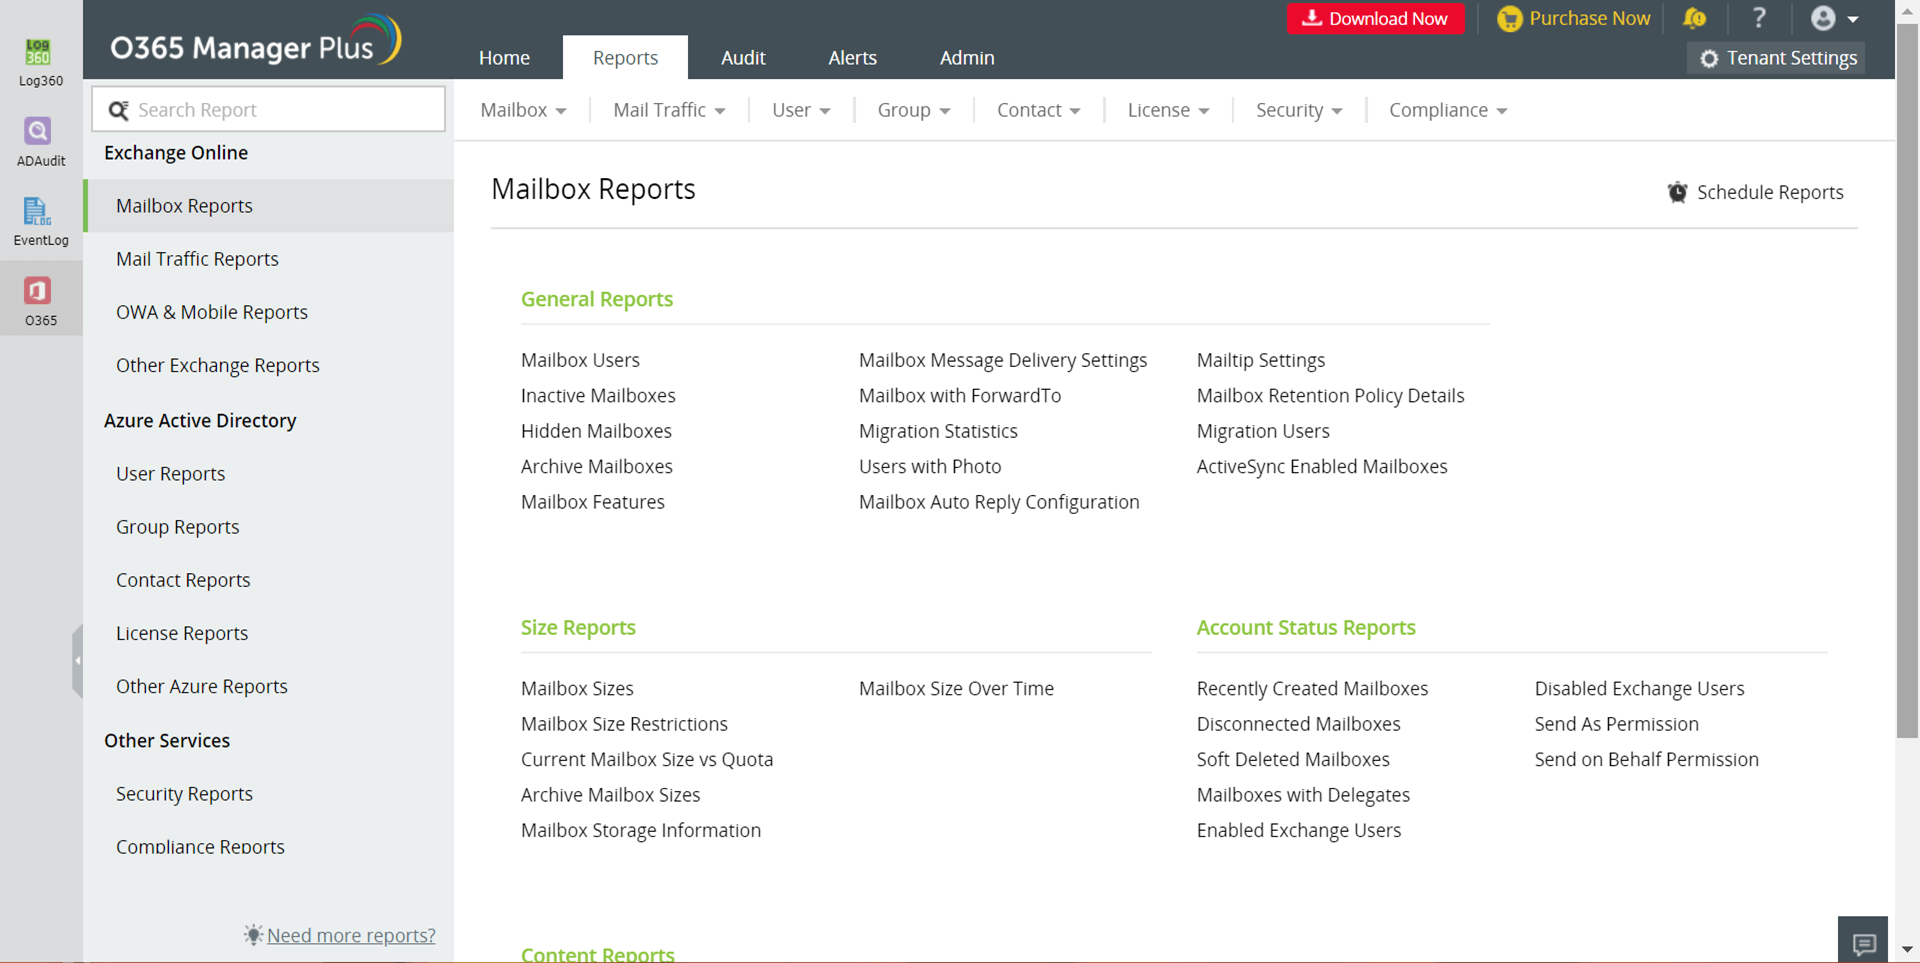
Task: Collapse the left sidebar panel handle
Action: 77,660
